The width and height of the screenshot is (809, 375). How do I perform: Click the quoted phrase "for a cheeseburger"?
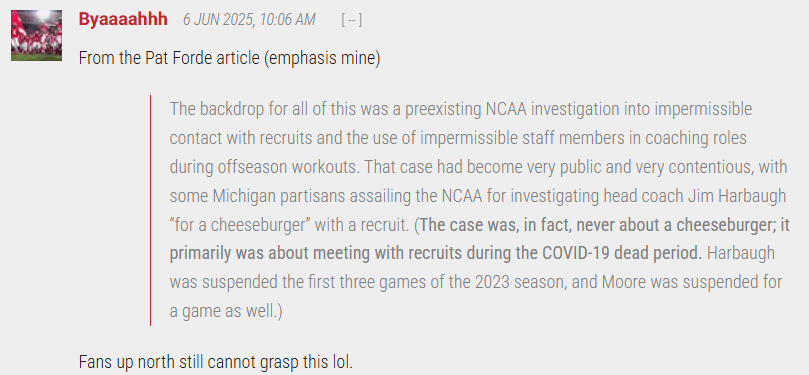[239, 225]
